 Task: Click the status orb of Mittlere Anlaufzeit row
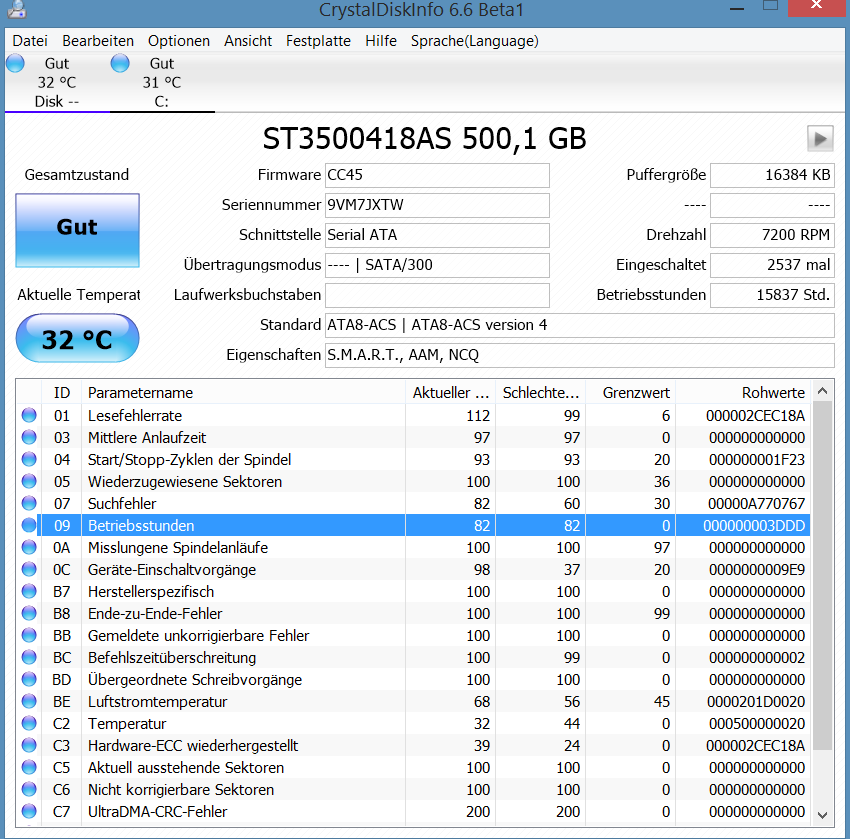click(29, 437)
